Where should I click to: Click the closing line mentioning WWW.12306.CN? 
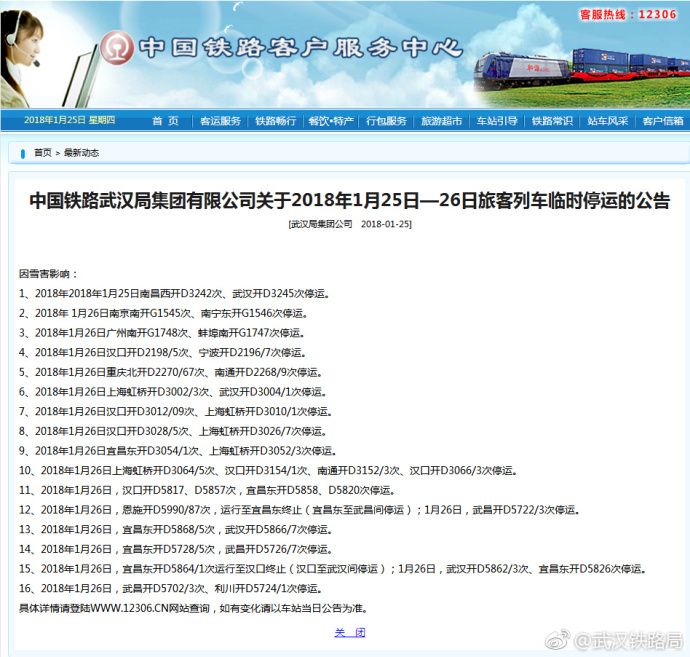tap(193, 608)
